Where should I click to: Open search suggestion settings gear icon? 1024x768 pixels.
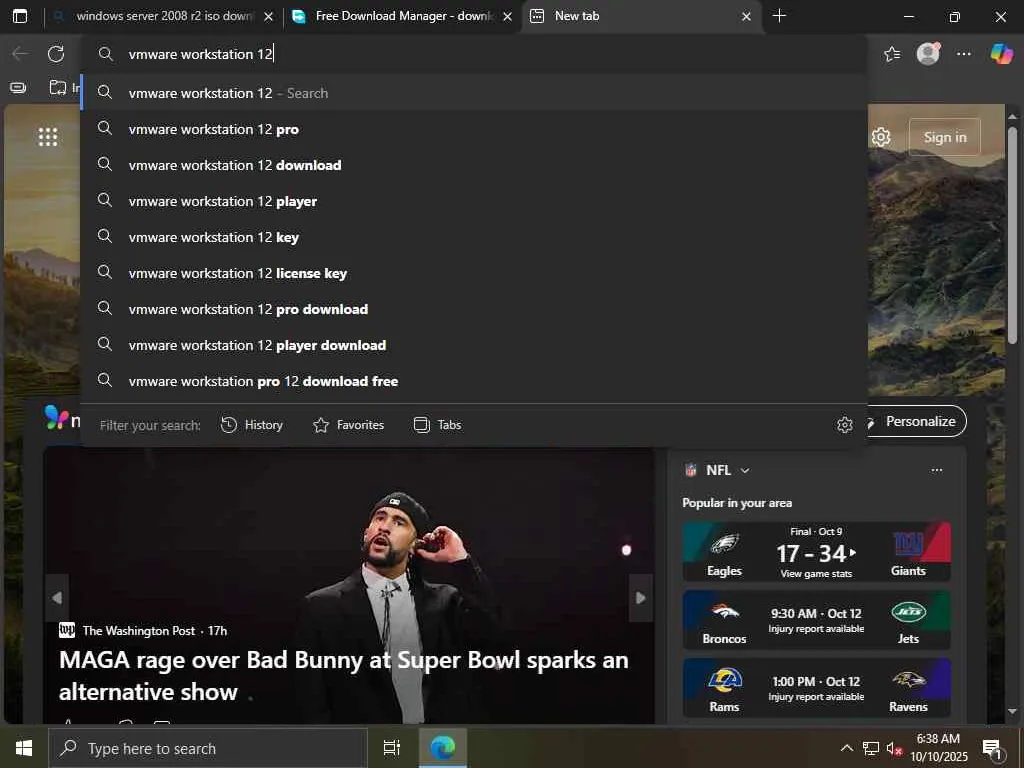coord(844,425)
